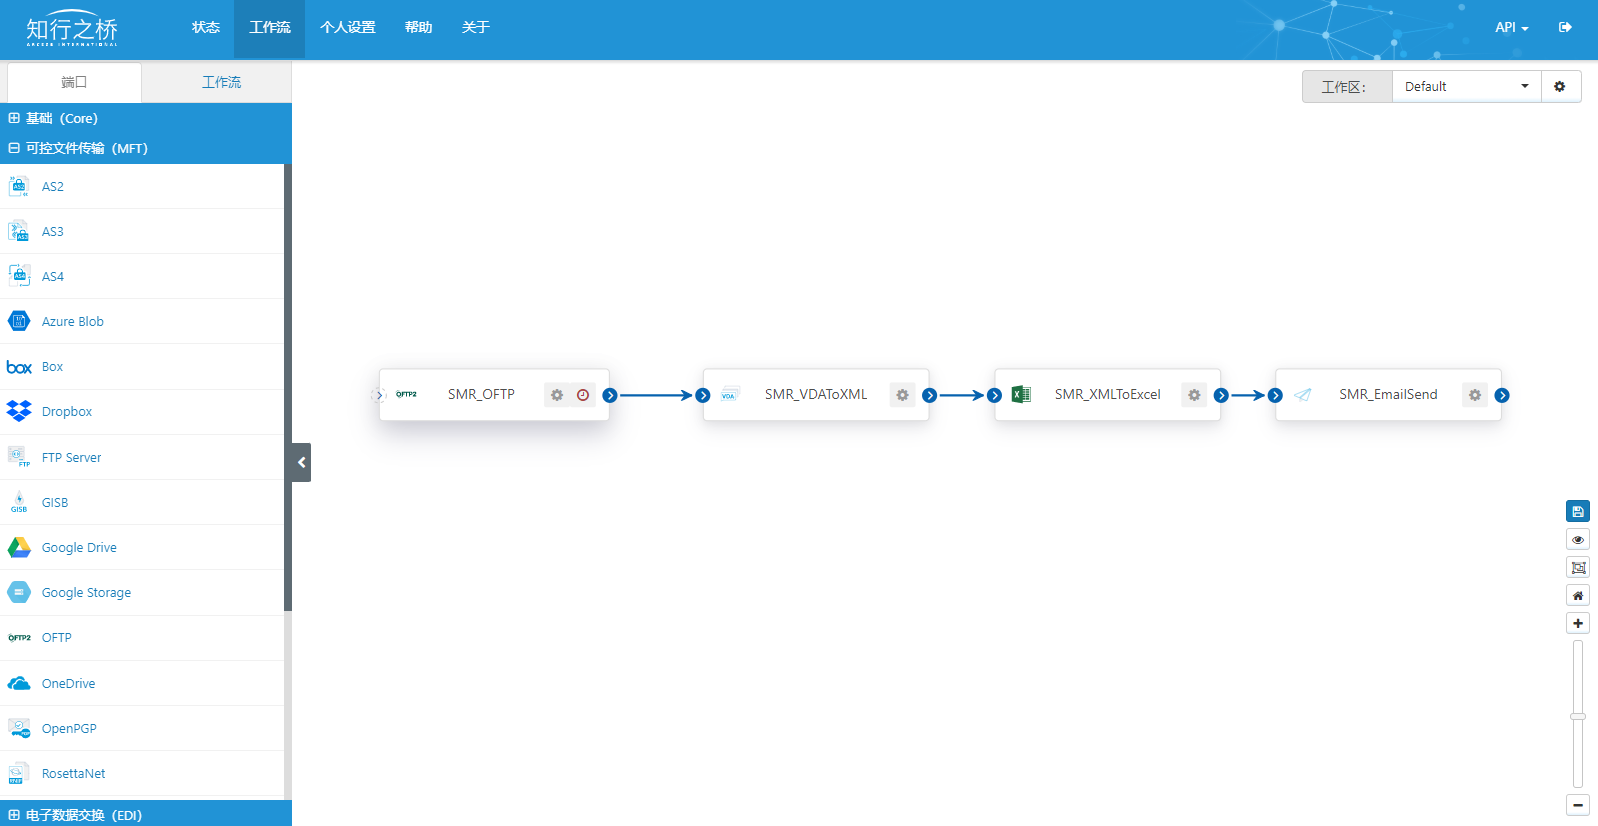Select the Dropbox connector icon
Screen dimensions: 1598x826
19,411
